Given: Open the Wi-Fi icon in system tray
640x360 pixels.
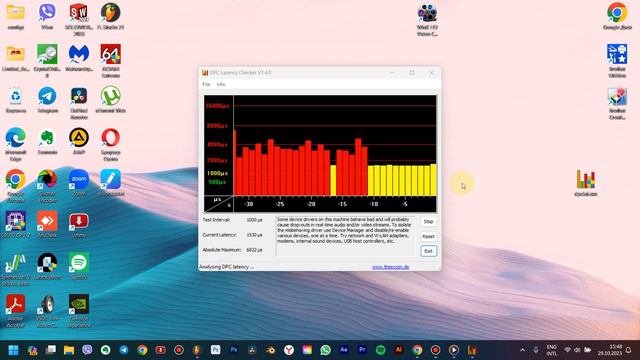Looking at the screenshot, I should pyautogui.click(x=567, y=350).
